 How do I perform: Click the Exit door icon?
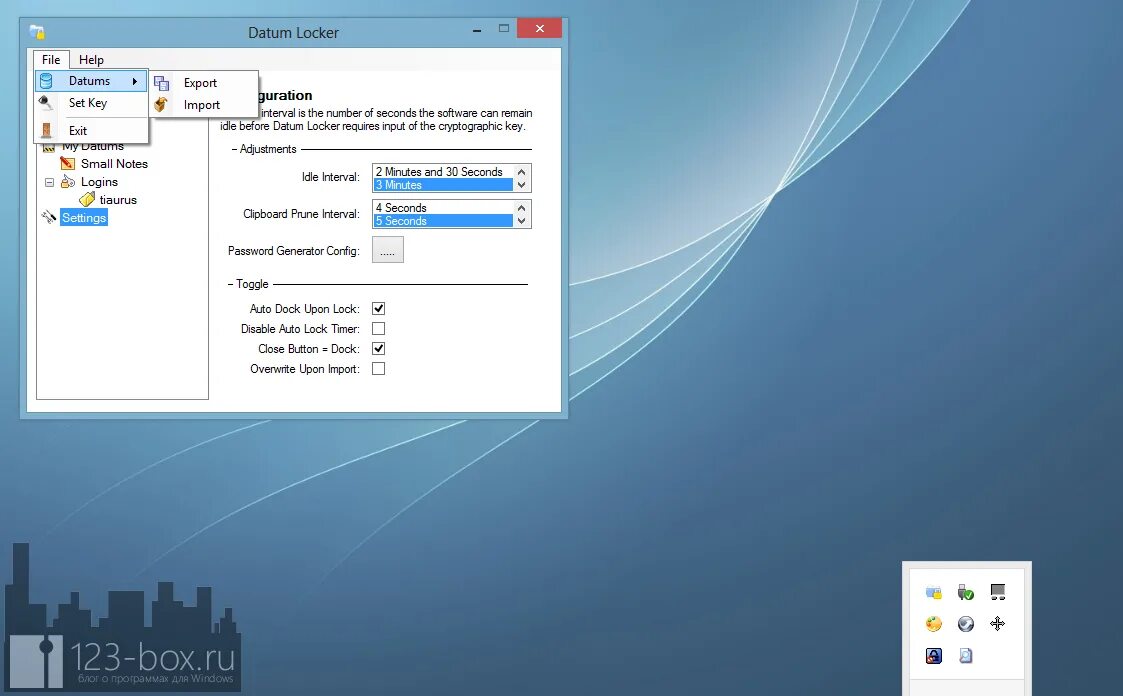coord(46,130)
